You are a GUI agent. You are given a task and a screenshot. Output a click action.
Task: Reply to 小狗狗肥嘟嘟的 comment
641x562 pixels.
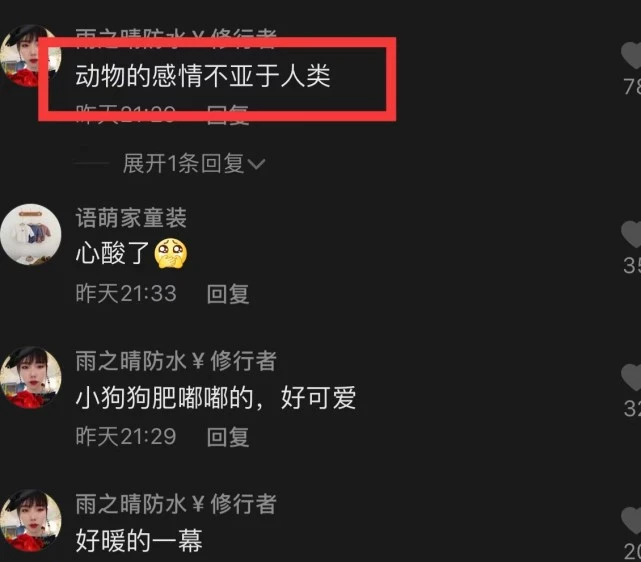tap(228, 437)
